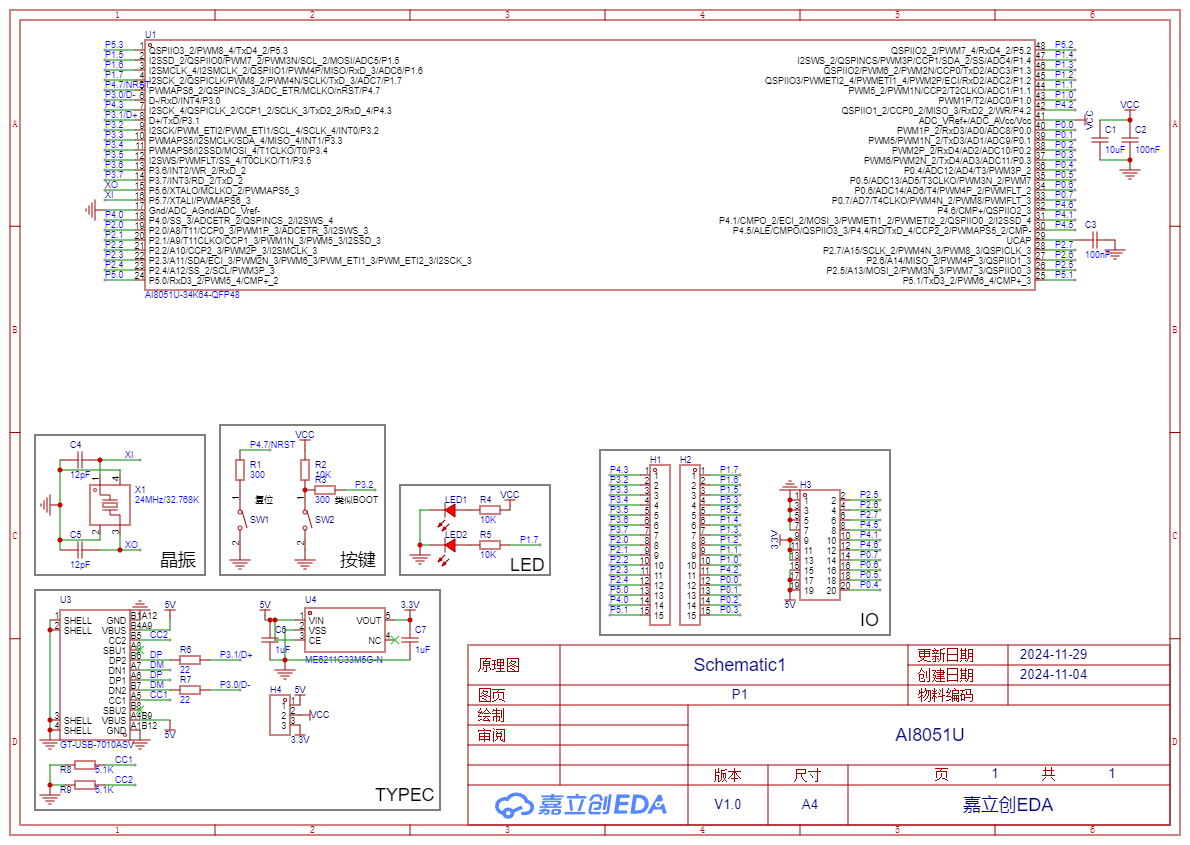Click resistor R1 300 ohm
This screenshot has width=1190, height=845.
pos(240,470)
